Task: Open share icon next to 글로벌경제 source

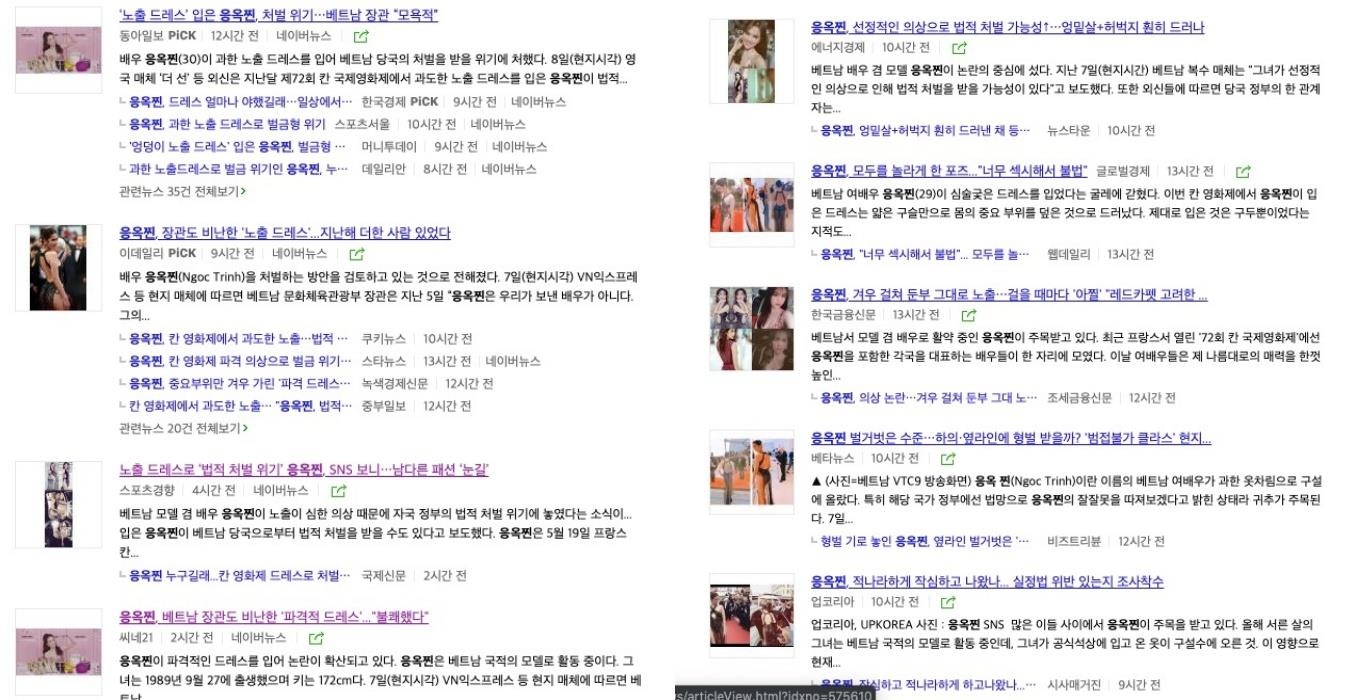Action: 1243,172
